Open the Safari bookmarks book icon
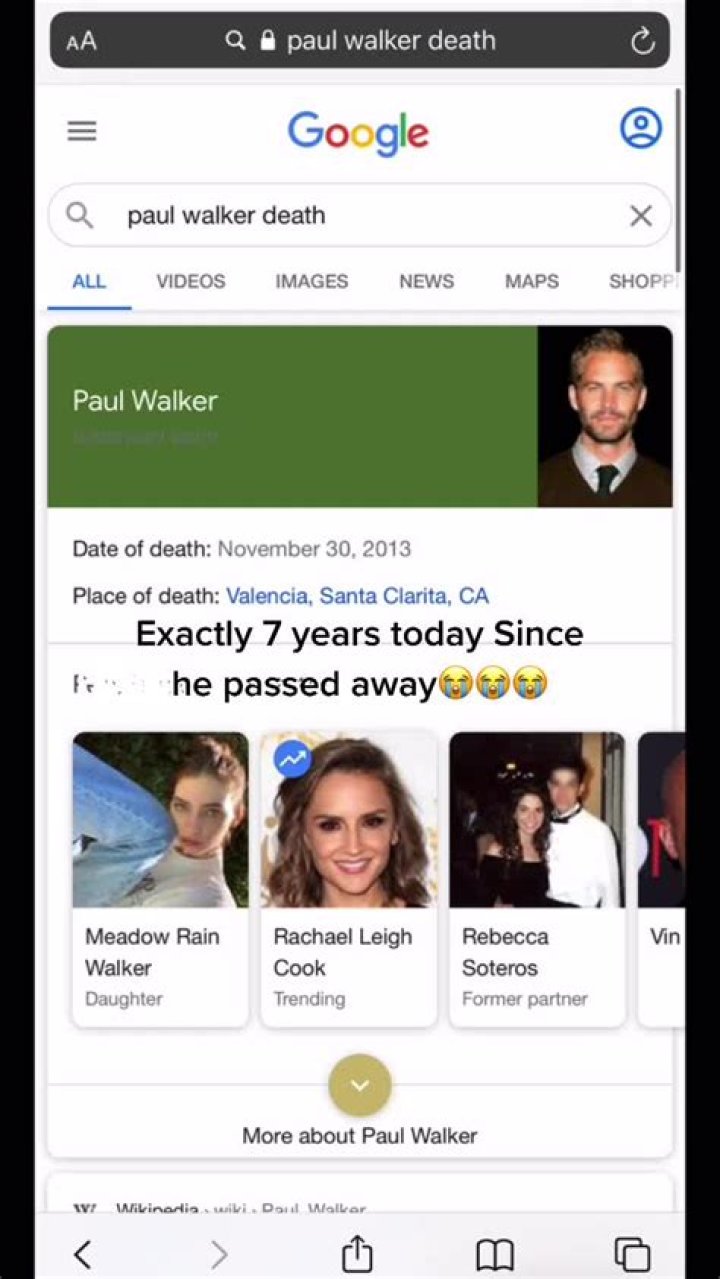This screenshot has width=720, height=1279. pos(495,1254)
